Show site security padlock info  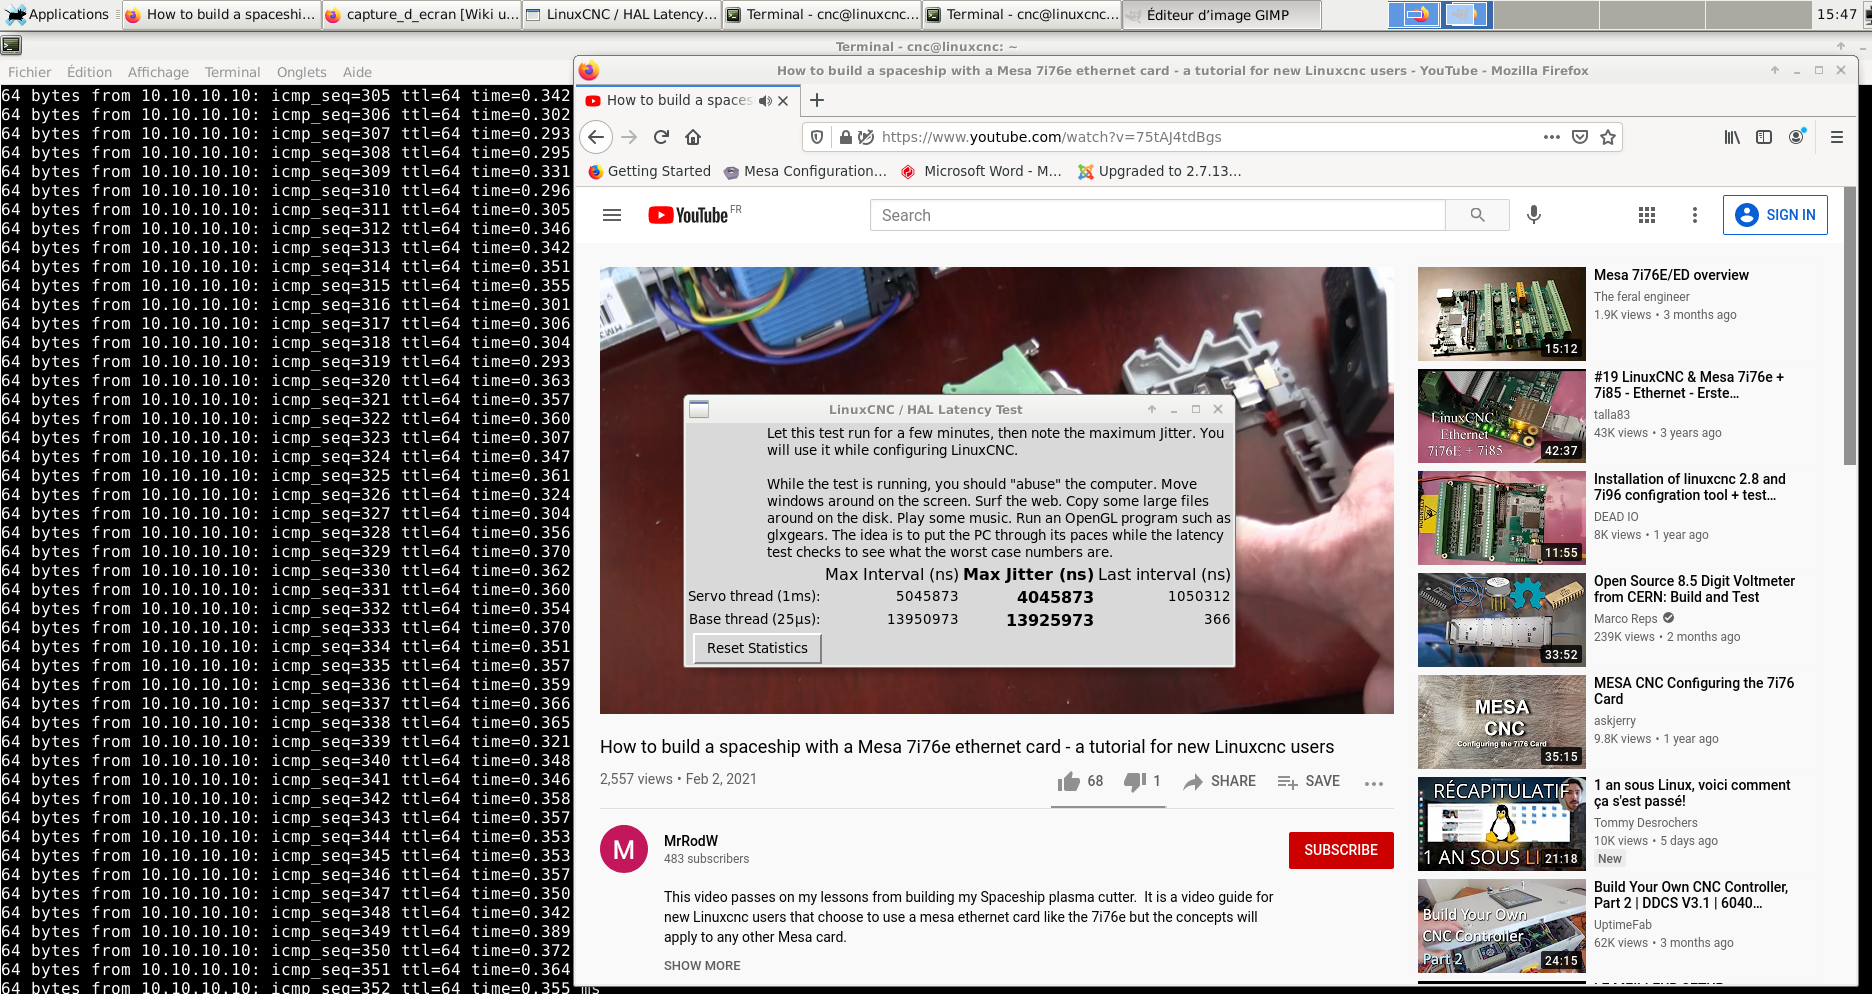coord(846,137)
